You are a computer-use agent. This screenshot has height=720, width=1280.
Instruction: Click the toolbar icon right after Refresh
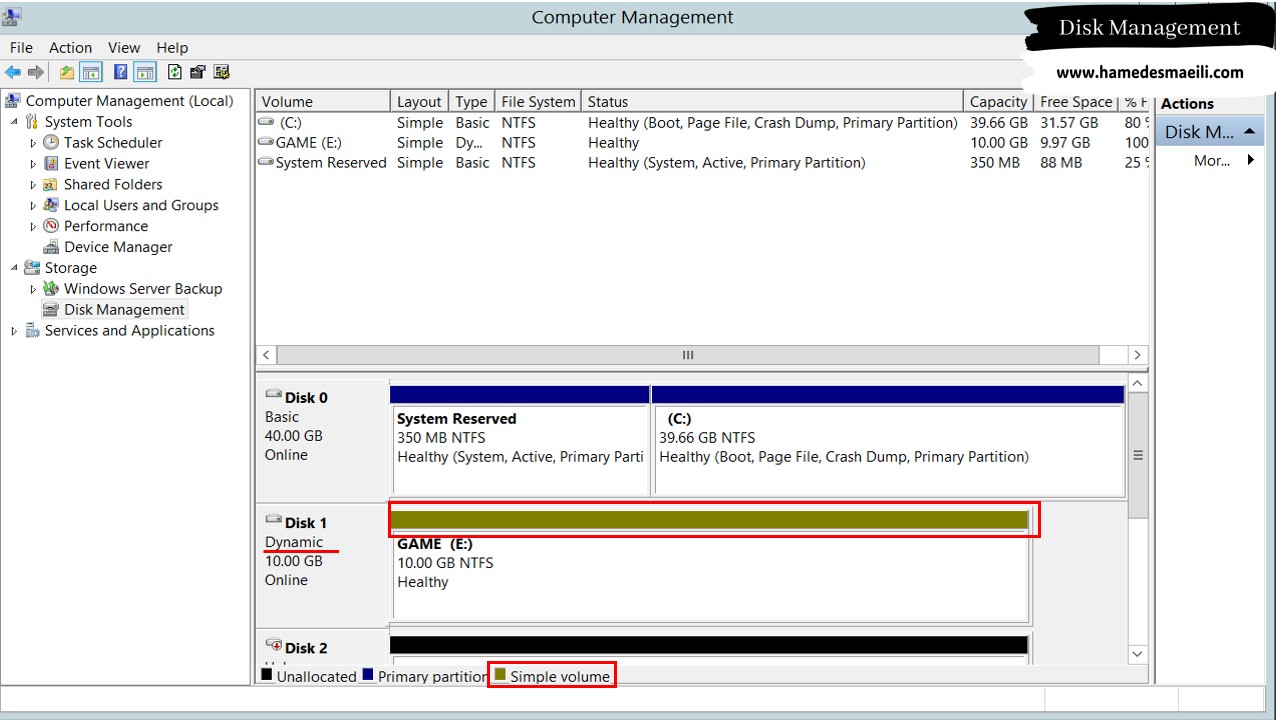pyautogui.click(x=198, y=72)
